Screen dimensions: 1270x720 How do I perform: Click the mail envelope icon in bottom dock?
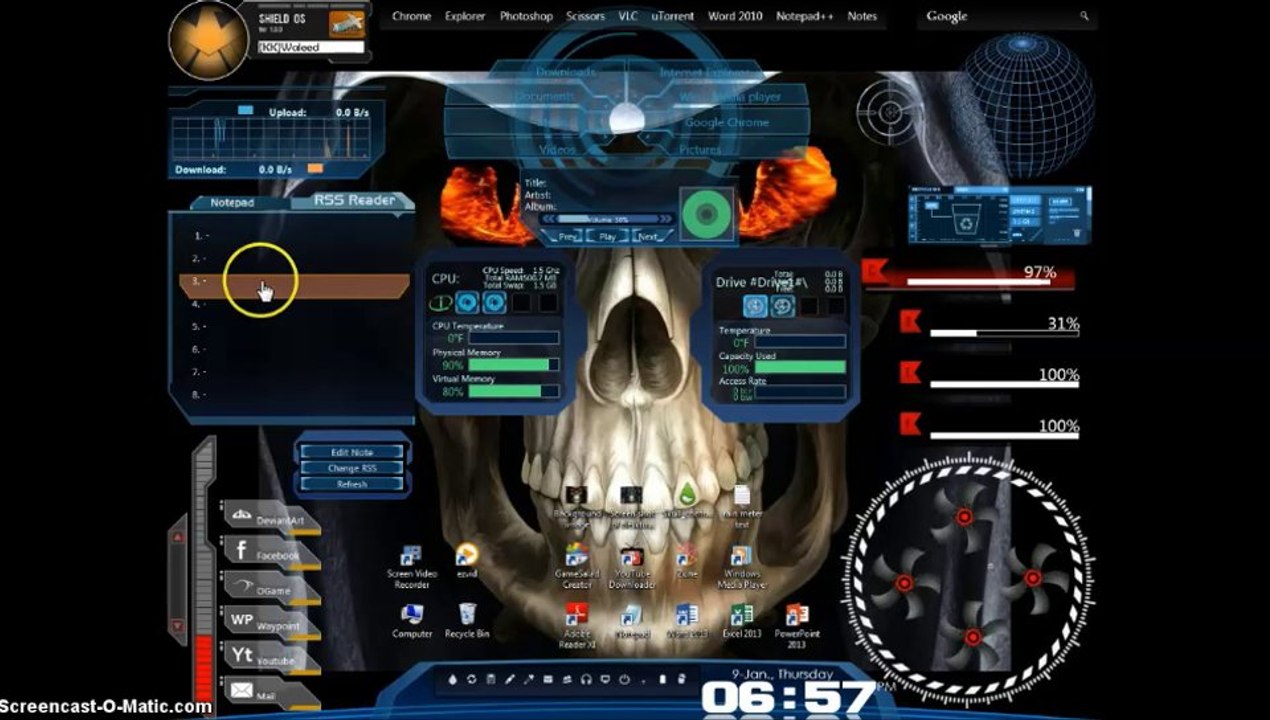click(548, 679)
